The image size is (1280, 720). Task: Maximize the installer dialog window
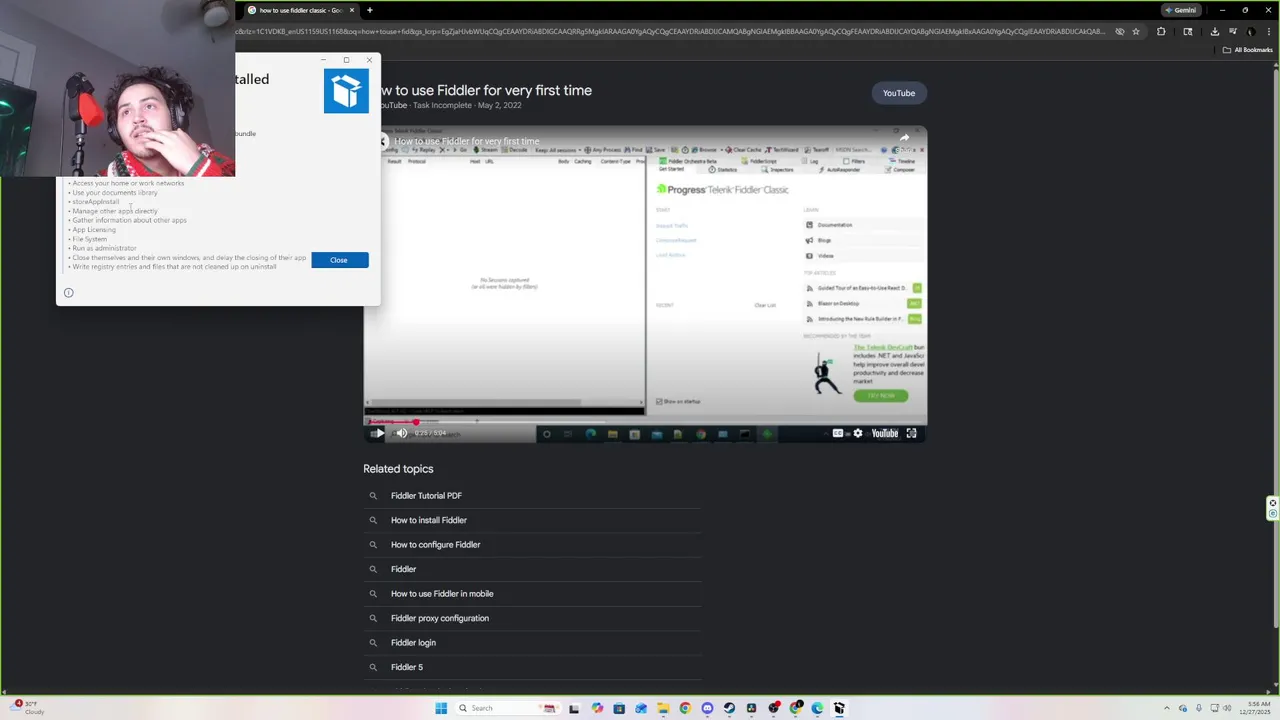[346, 60]
